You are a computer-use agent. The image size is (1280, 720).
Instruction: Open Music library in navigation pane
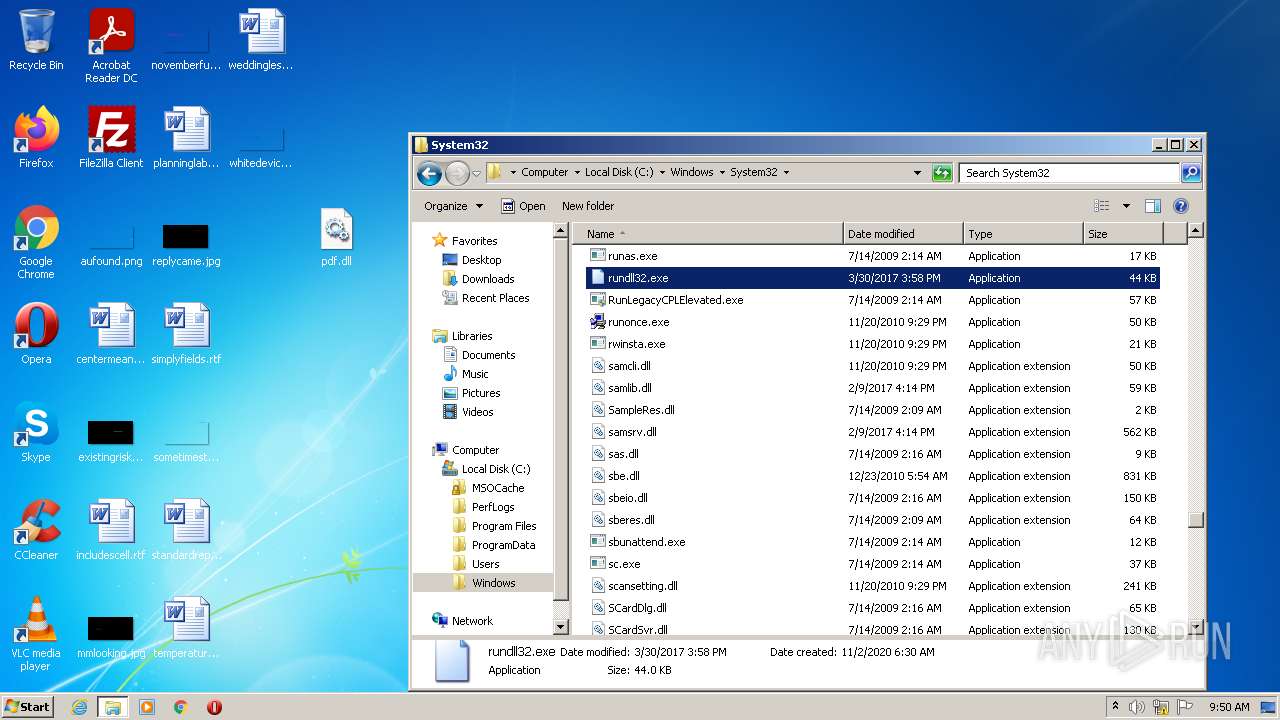coord(465,374)
